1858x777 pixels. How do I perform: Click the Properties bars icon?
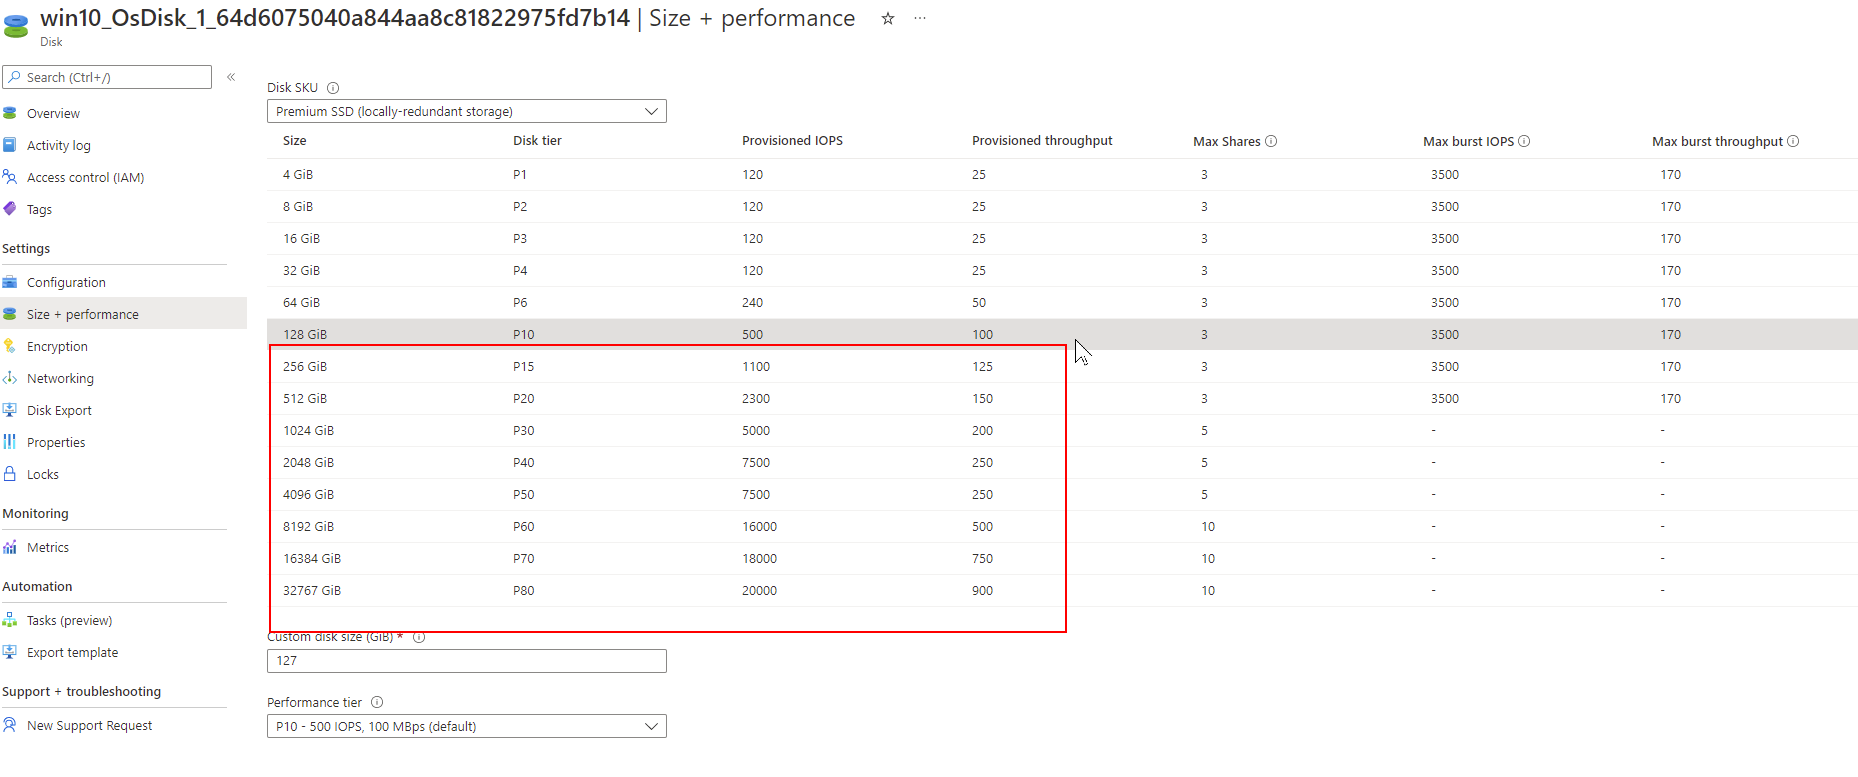click(10, 442)
